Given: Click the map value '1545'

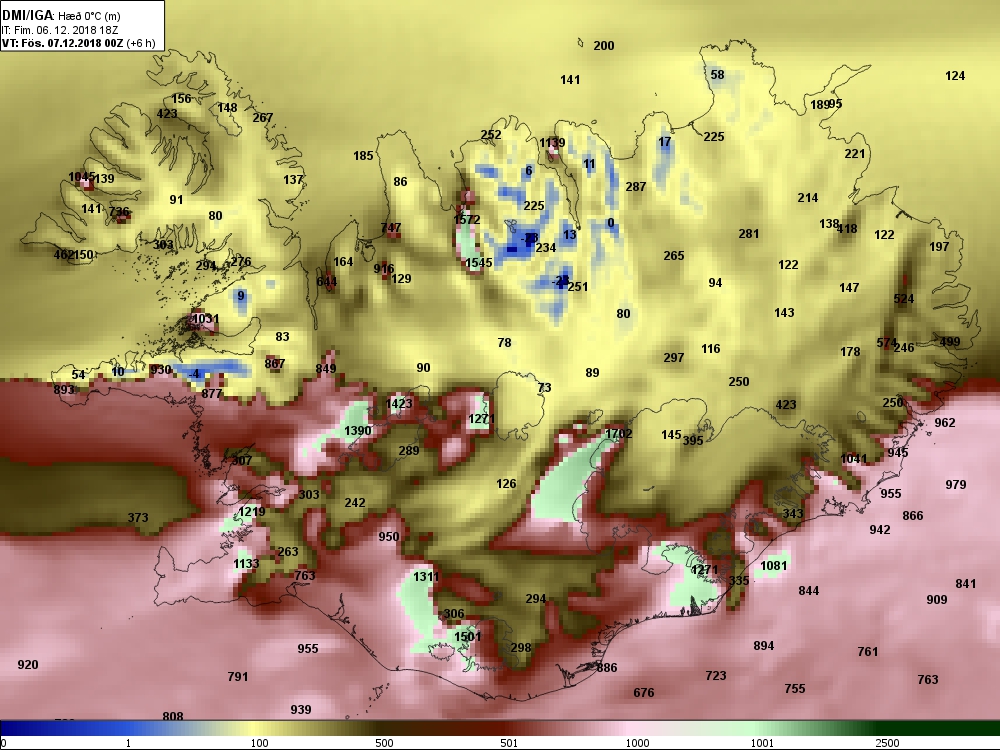Looking at the screenshot, I should (478, 263).
